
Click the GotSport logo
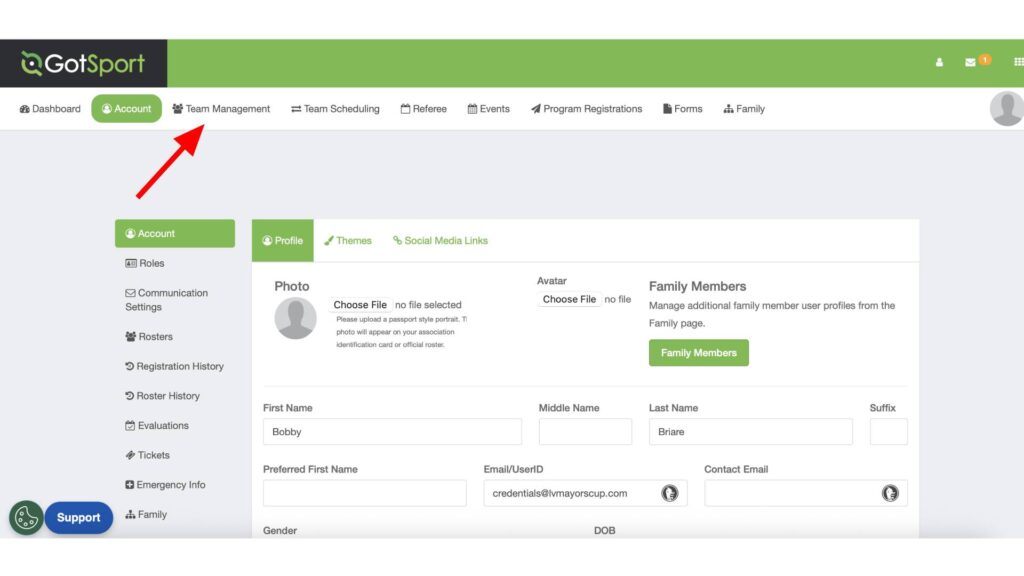(x=83, y=64)
